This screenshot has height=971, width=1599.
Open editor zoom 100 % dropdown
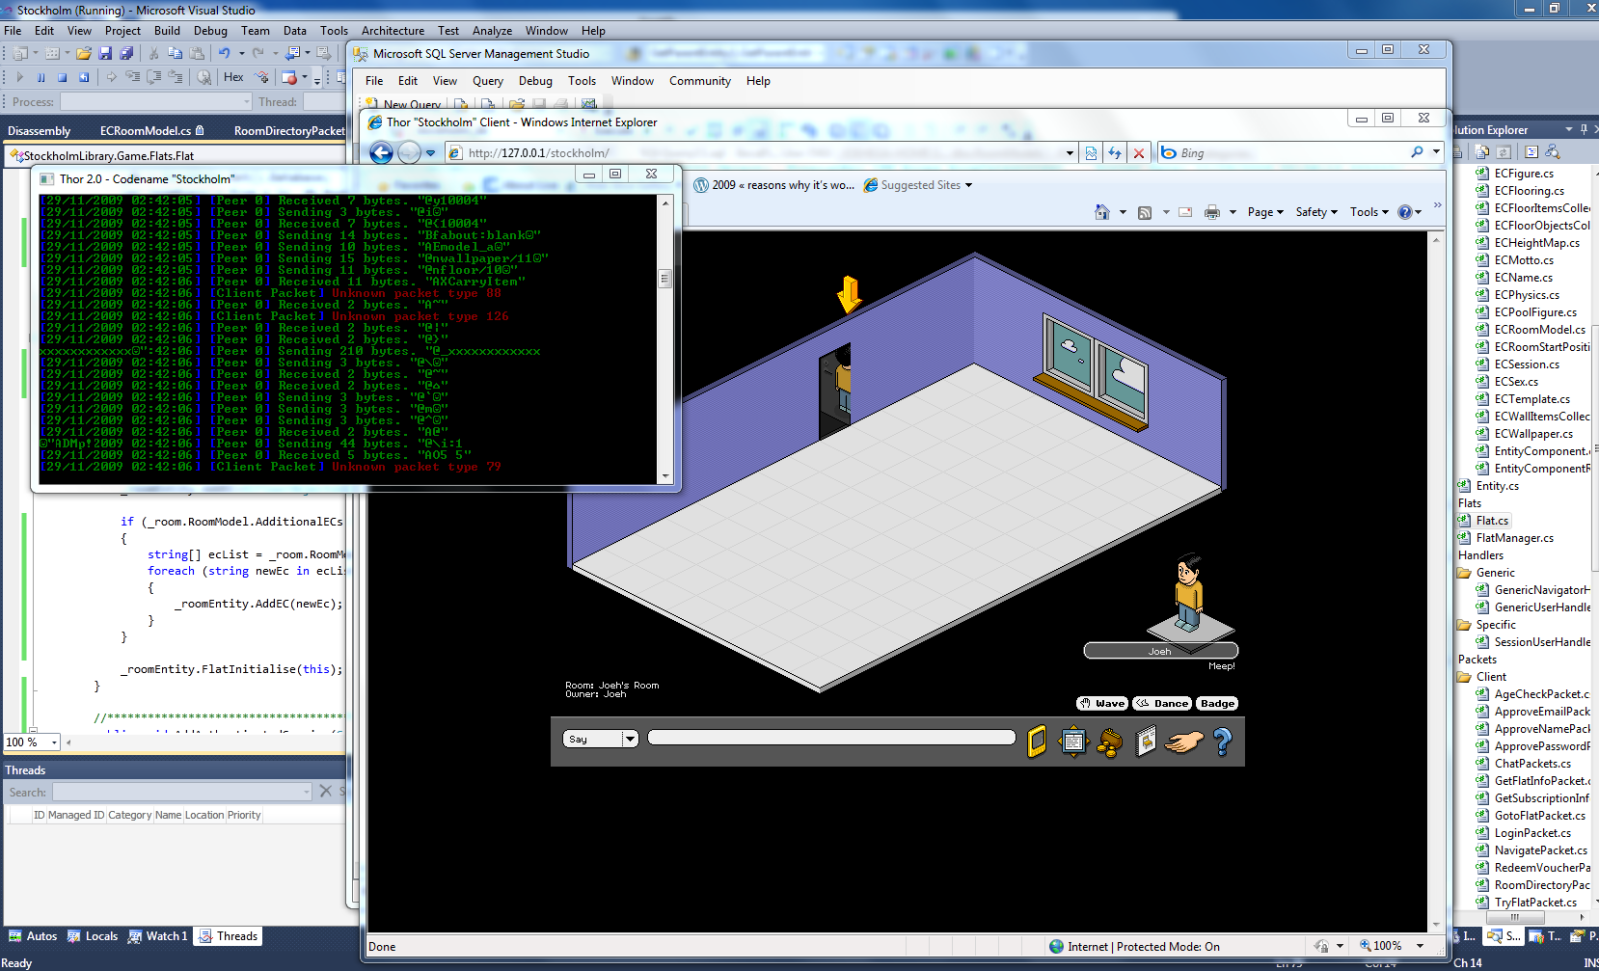pyautogui.click(x=54, y=742)
